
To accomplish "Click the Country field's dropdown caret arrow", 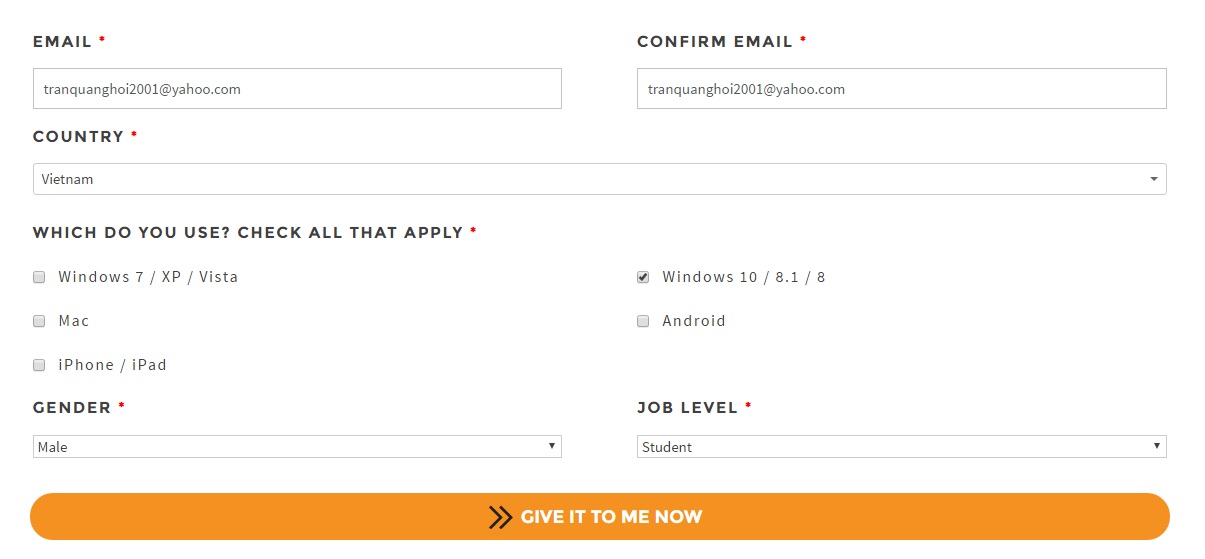I will coord(1154,180).
